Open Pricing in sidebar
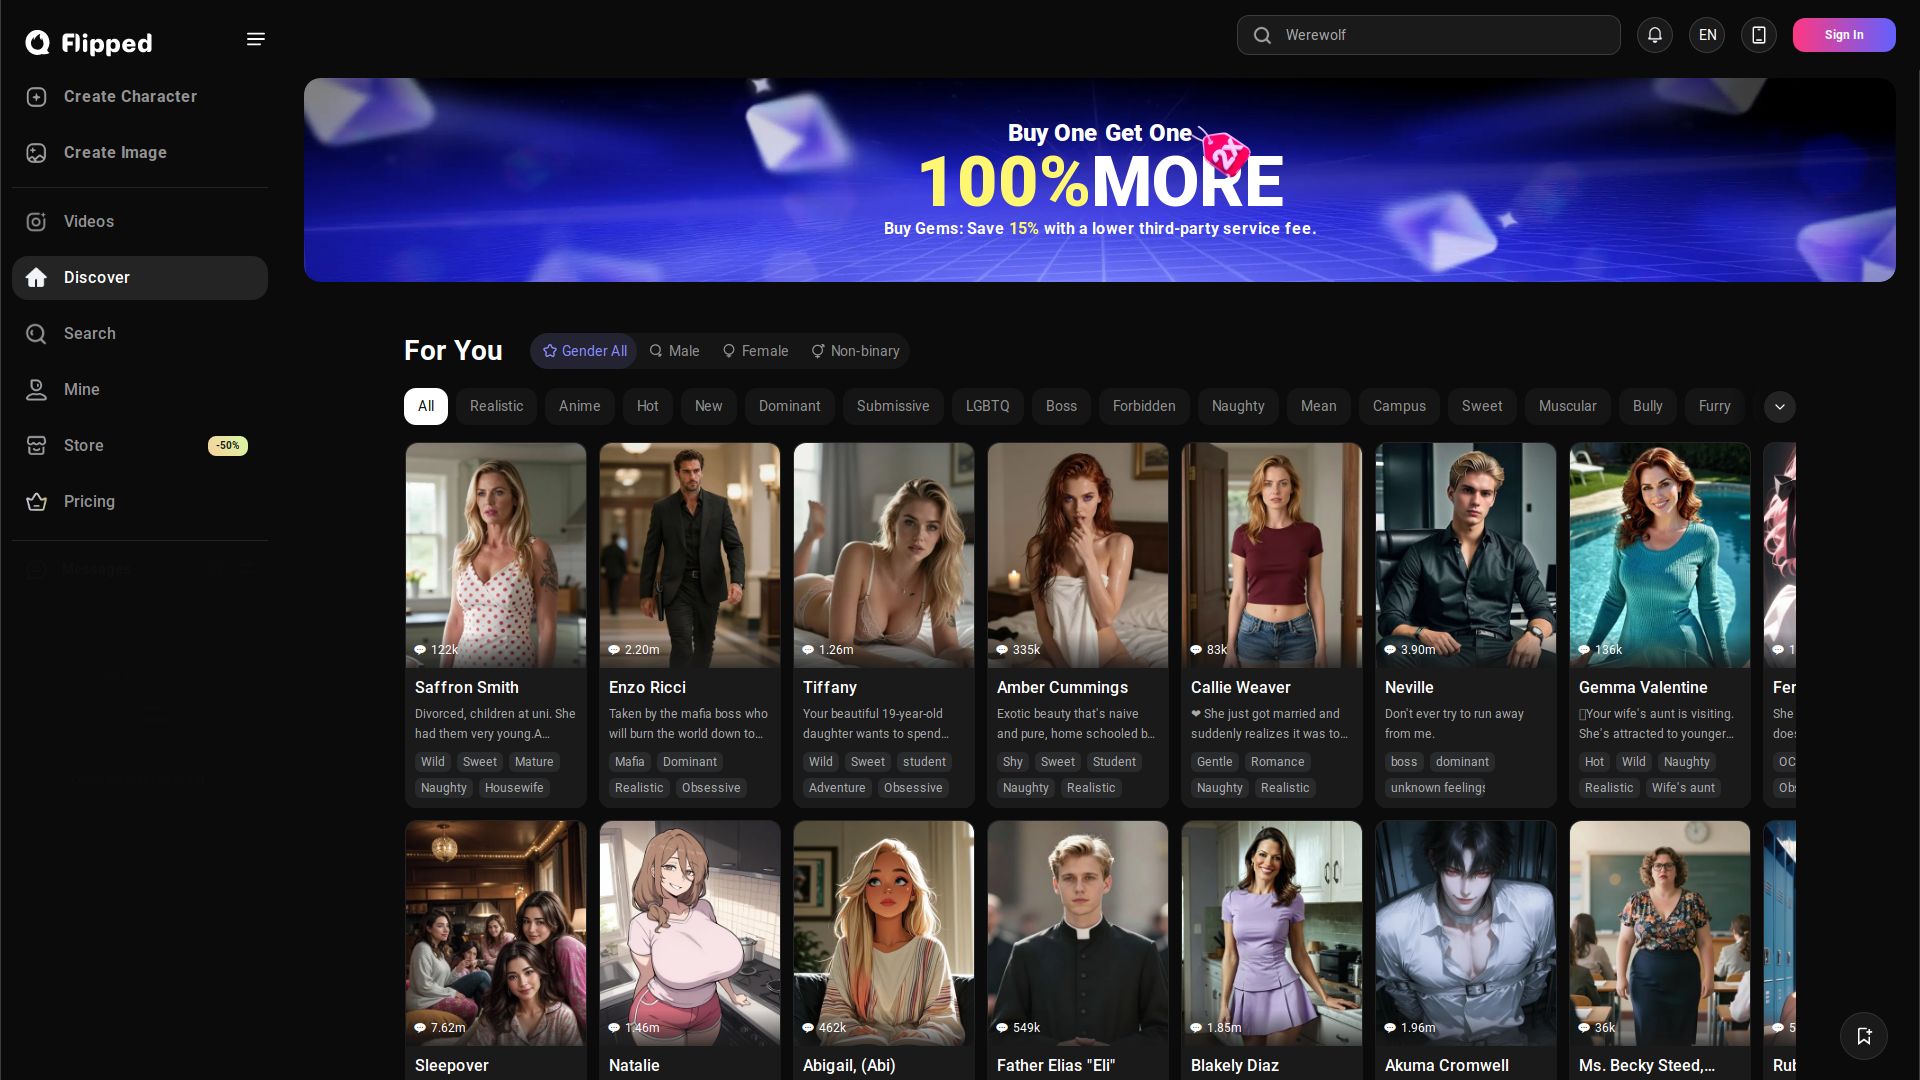 coord(140,501)
